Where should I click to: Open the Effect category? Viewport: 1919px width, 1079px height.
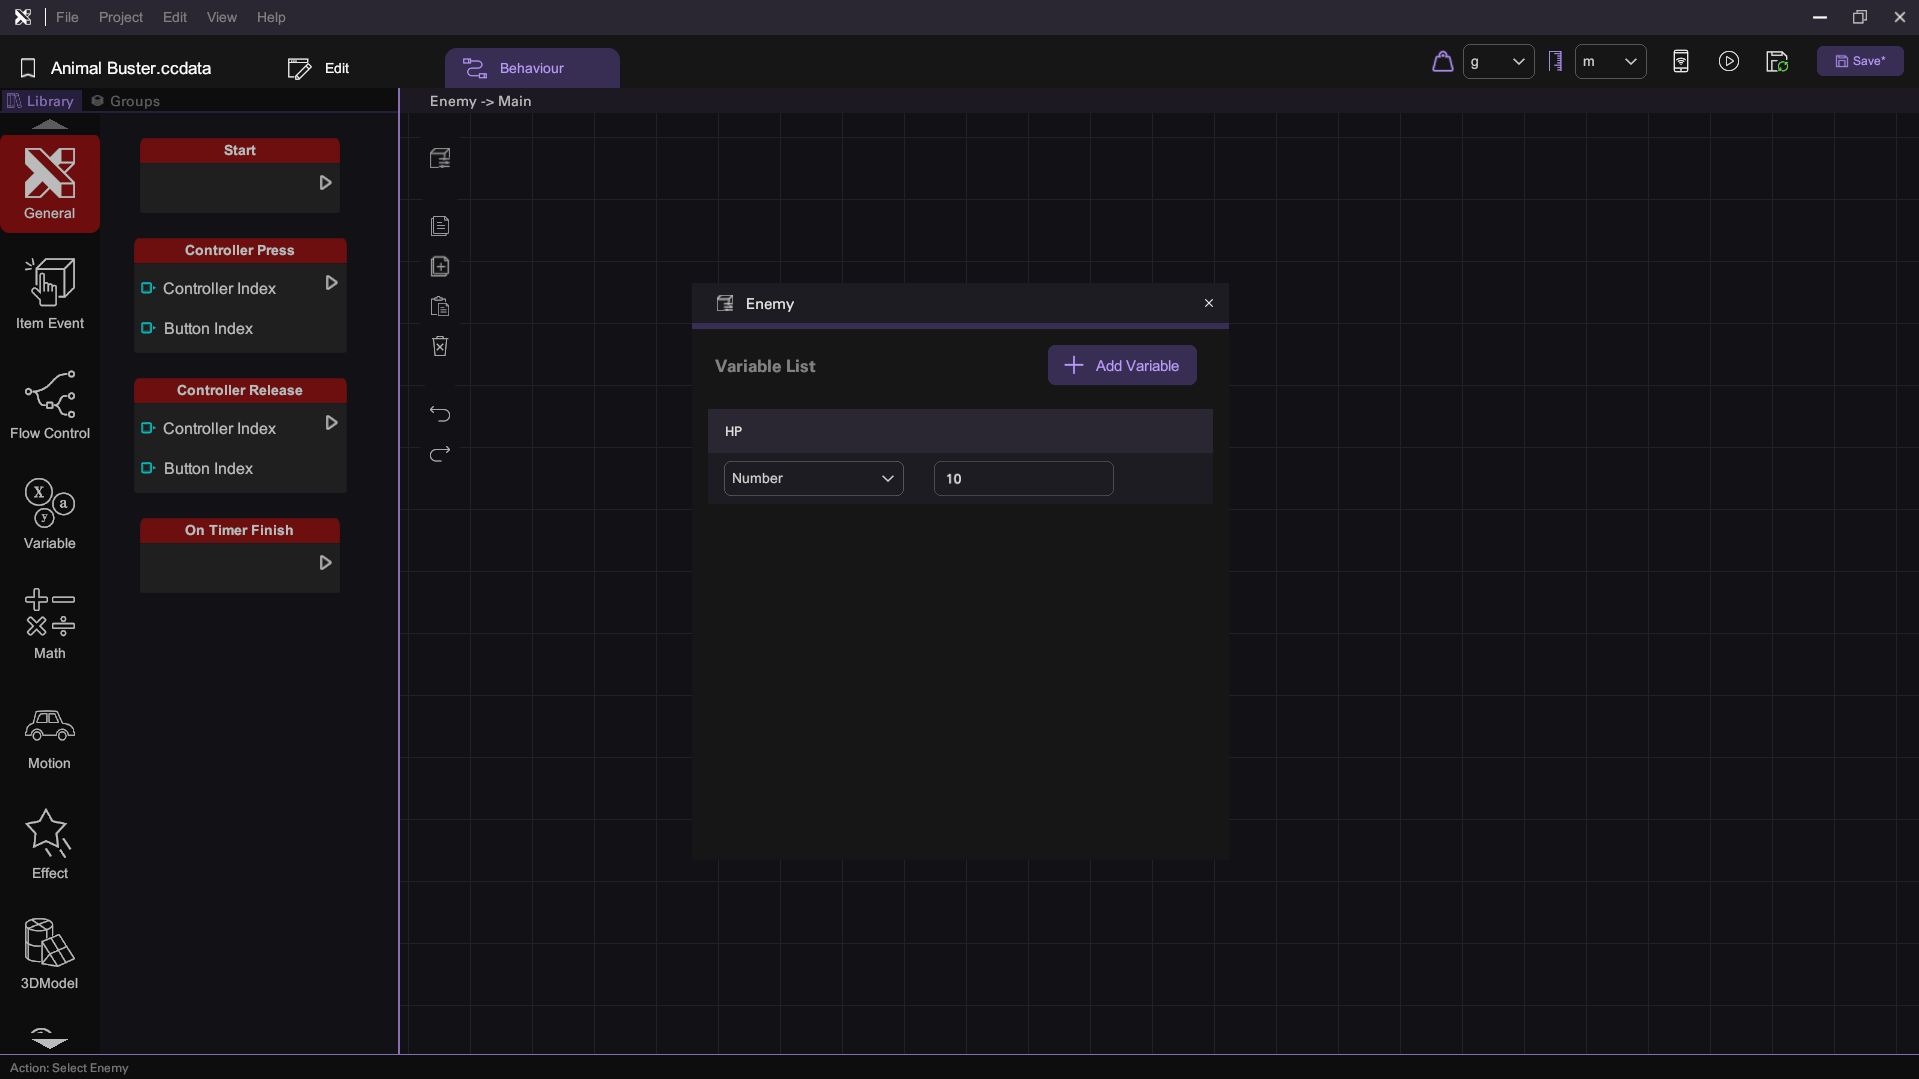click(49, 844)
